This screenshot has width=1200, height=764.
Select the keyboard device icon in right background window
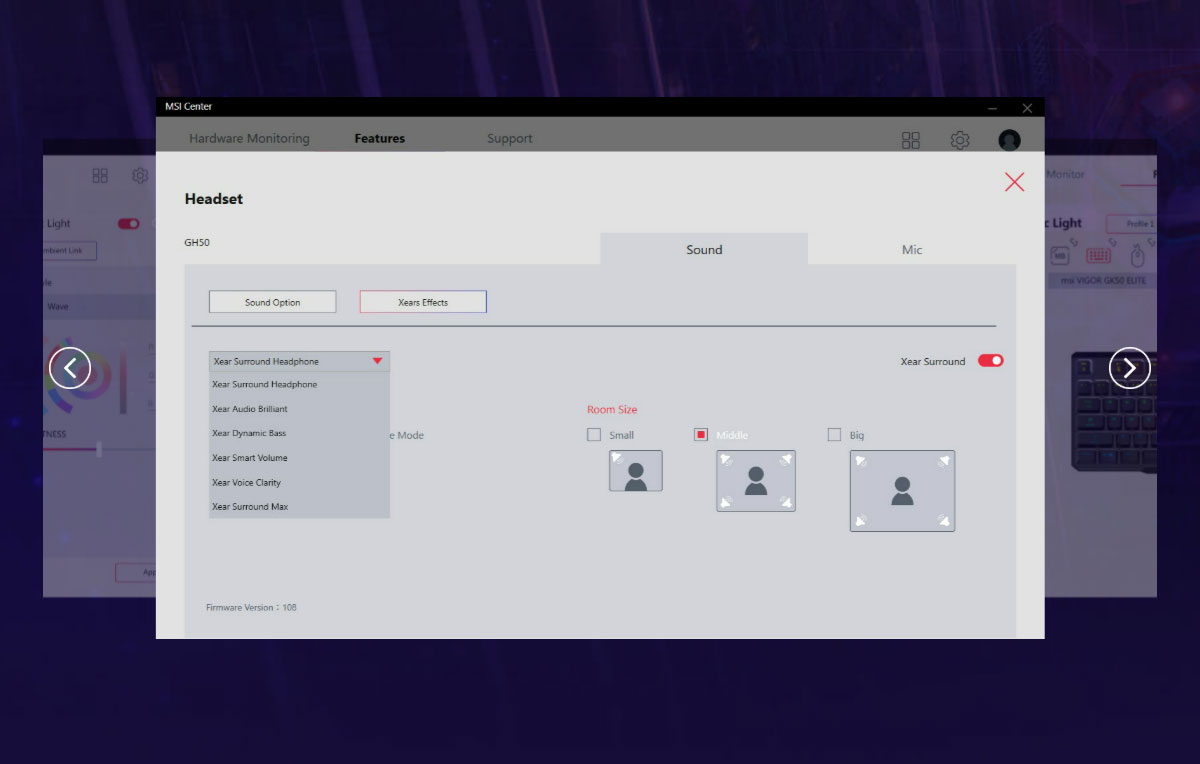tap(1098, 256)
